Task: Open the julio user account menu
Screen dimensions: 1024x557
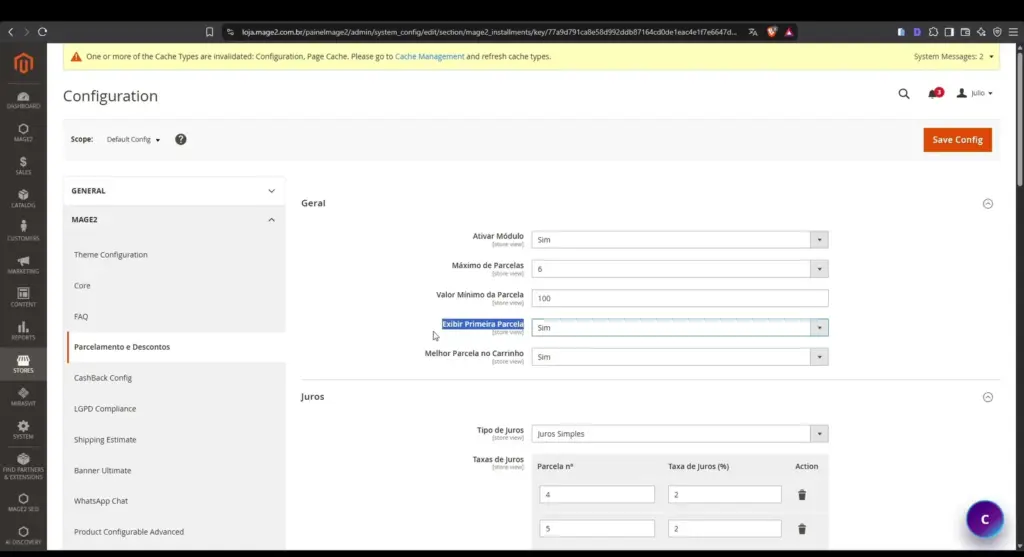Action: click(975, 93)
